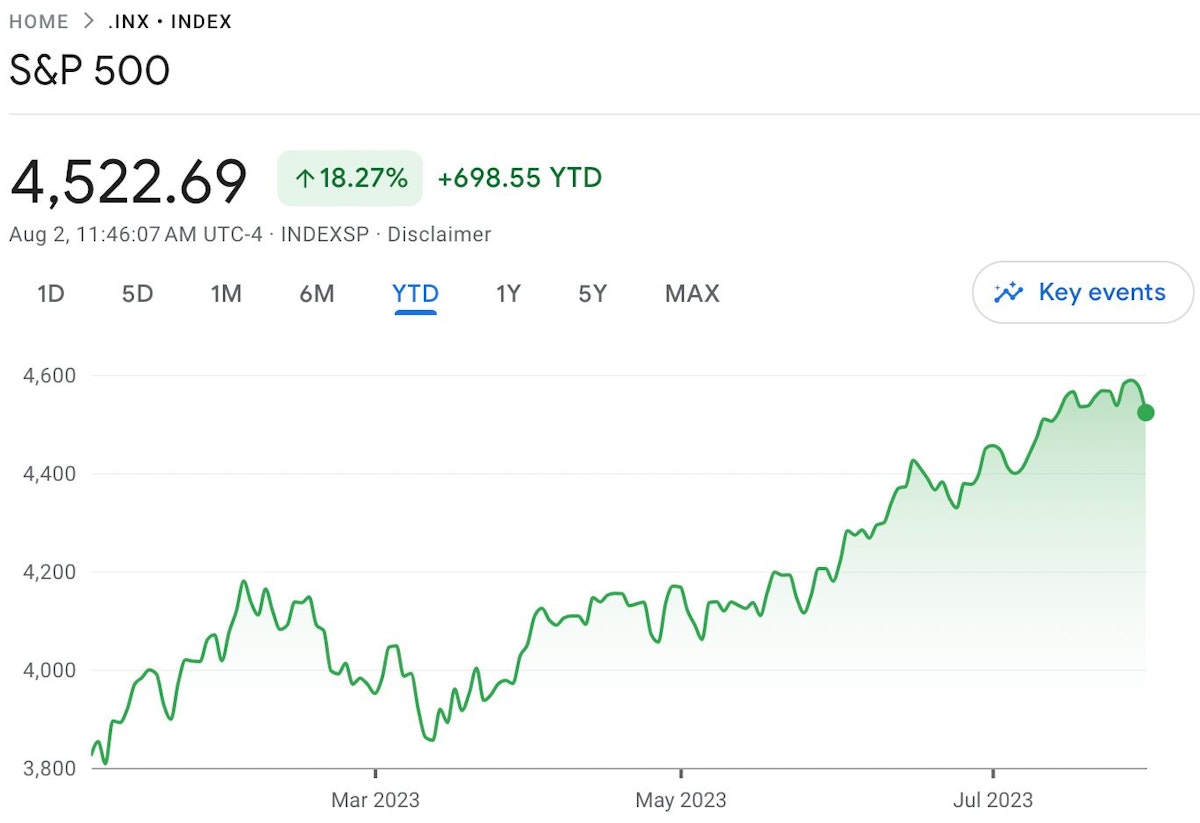Open the Key events button
Image resolution: width=1200 pixels, height=823 pixels.
tap(1082, 293)
